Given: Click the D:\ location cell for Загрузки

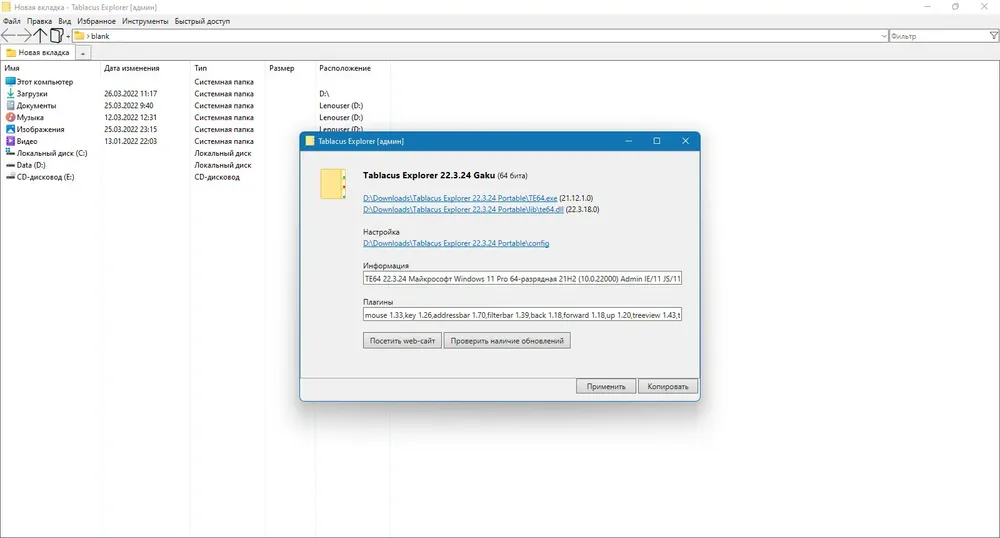Looking at the screenshot, I should click(324, 94).
